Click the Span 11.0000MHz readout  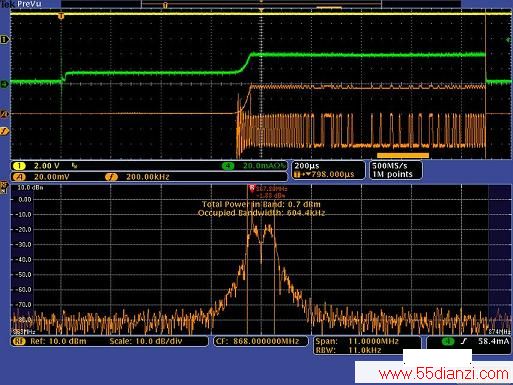click(357, 341)
